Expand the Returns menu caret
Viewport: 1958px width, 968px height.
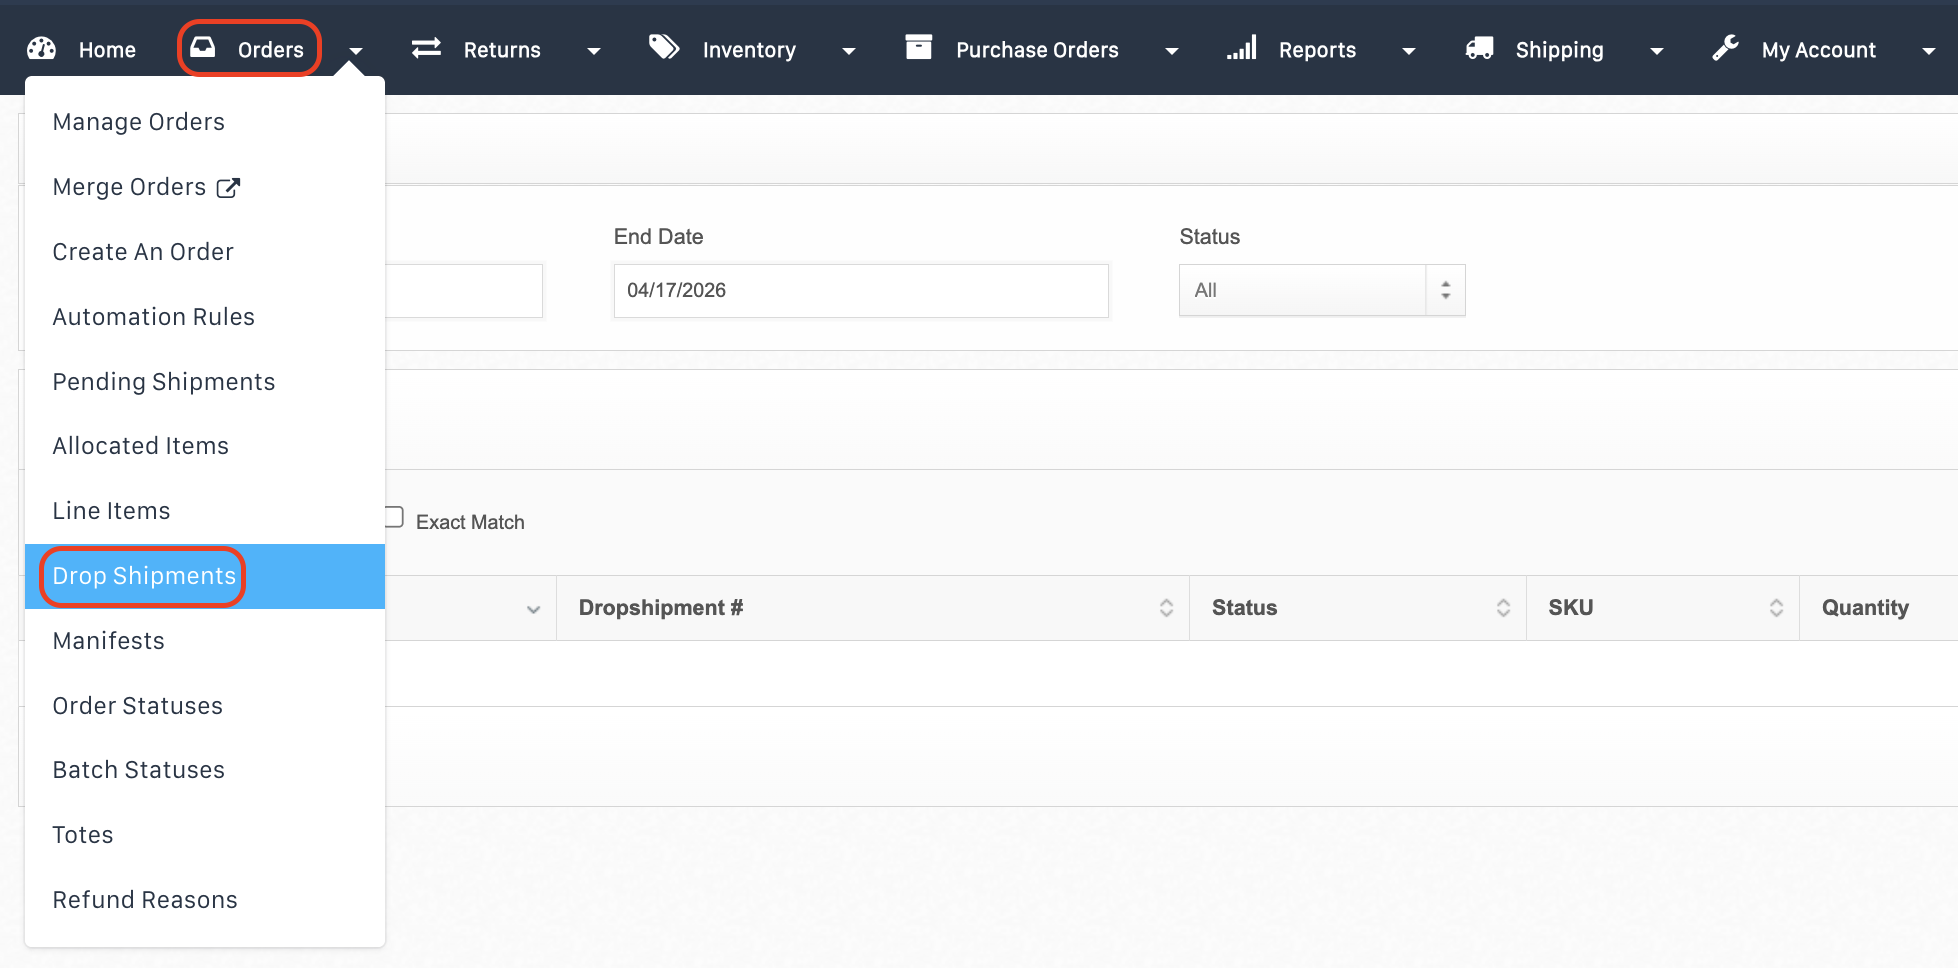[594, 51]
